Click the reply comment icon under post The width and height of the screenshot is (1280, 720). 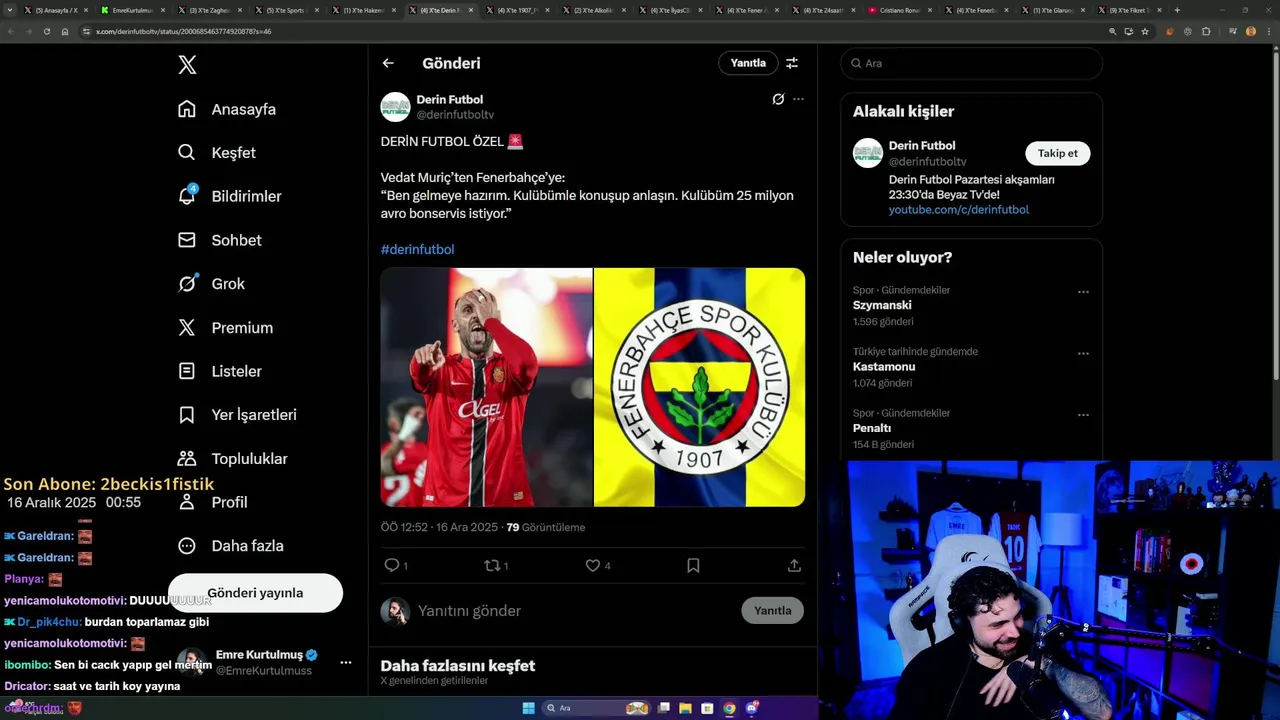(392, 565)
